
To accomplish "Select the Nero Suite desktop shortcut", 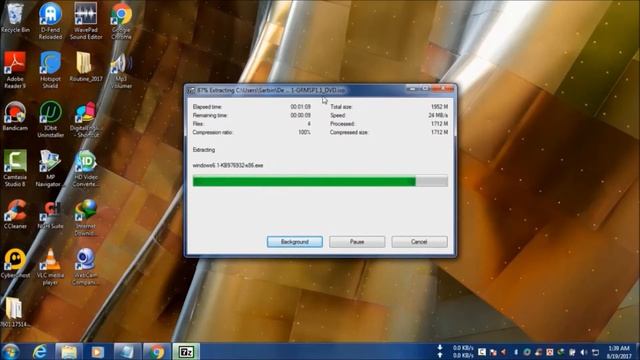I will point(51,214).
